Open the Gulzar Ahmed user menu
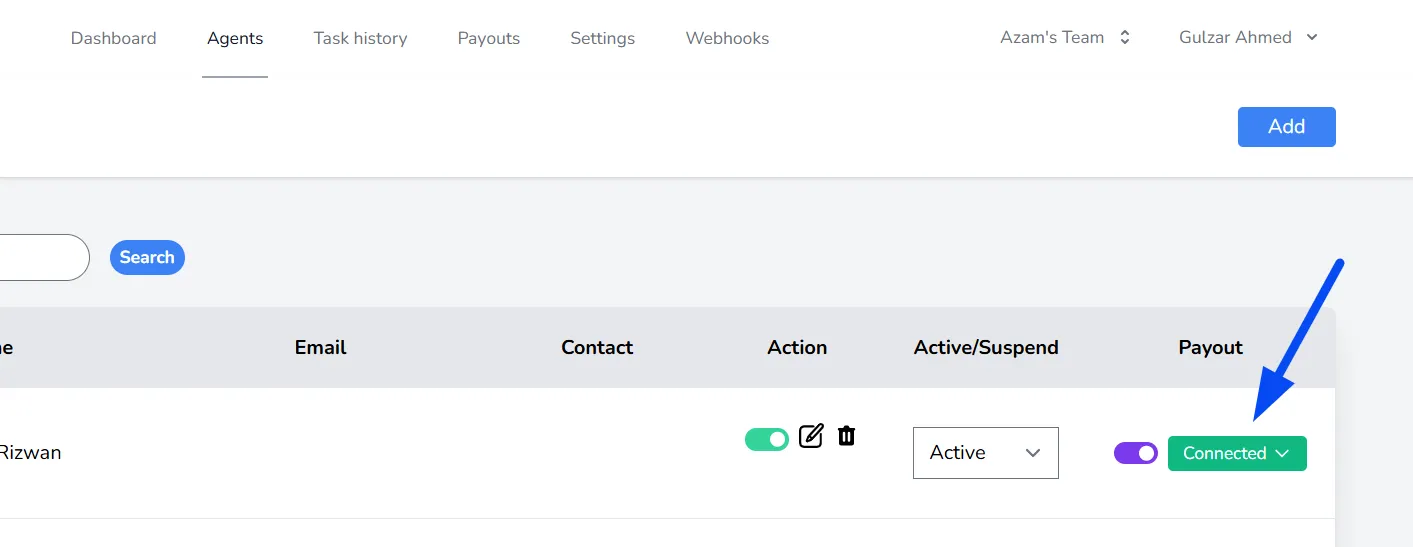 click(1249, 38)
